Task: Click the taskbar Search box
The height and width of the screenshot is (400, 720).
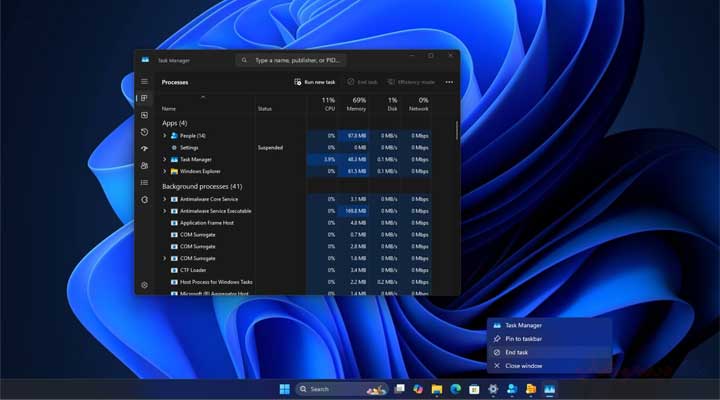Action: pos(342,389)
